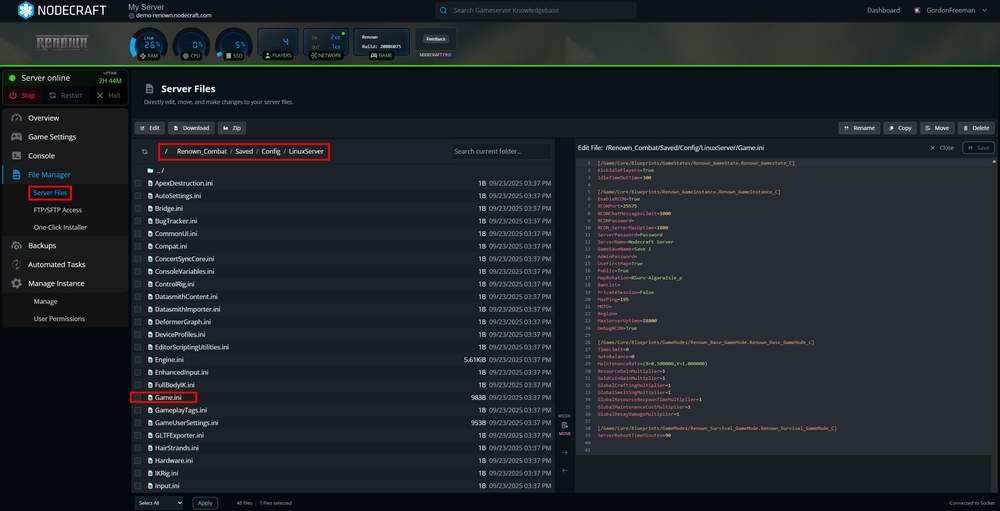Click the Backups icon in sidebar
Screen dimensions: 1000x511
tap(17, 246)
